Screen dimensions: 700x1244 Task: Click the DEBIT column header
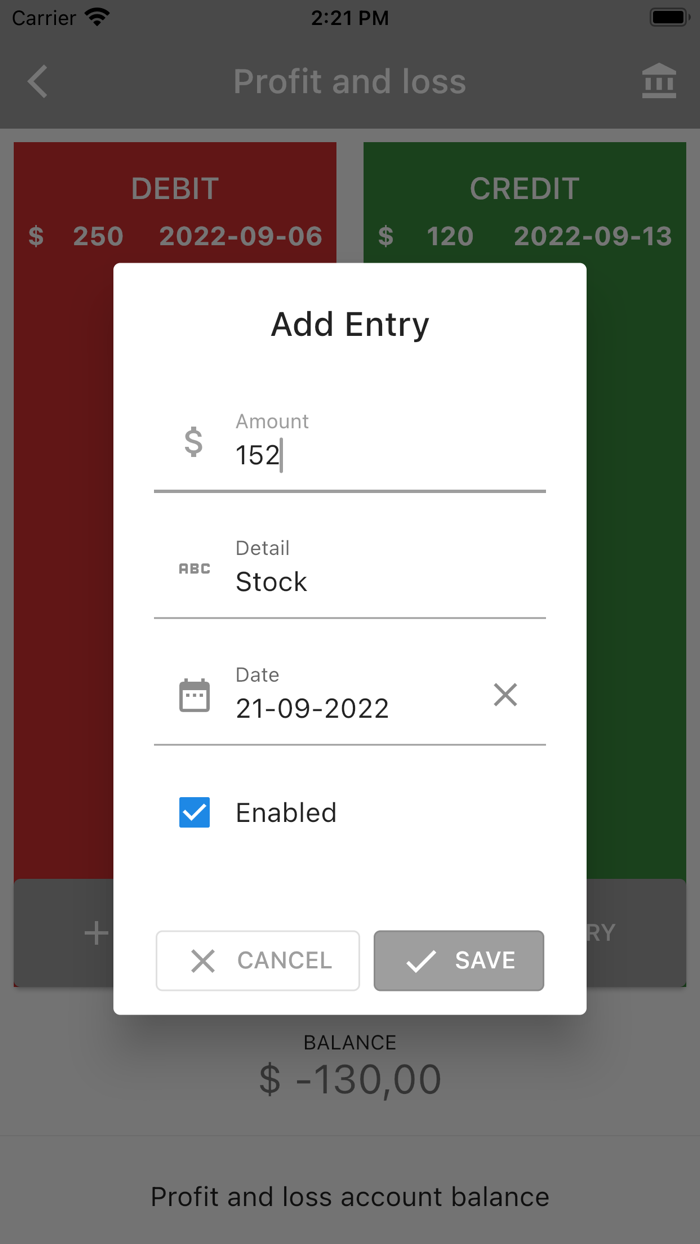(175, 188)
